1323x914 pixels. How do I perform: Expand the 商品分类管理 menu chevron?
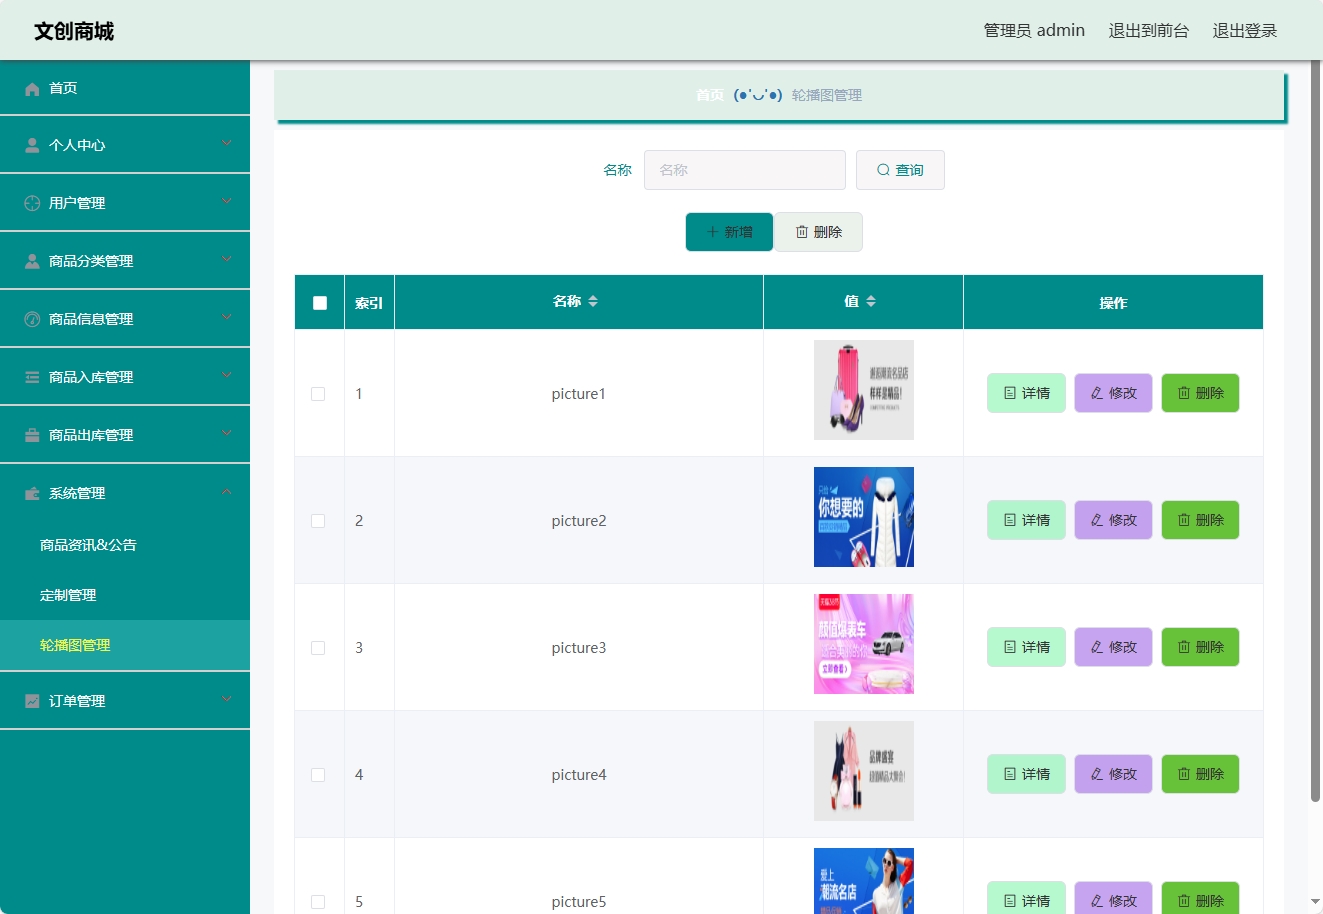click(x=227, y=260)
